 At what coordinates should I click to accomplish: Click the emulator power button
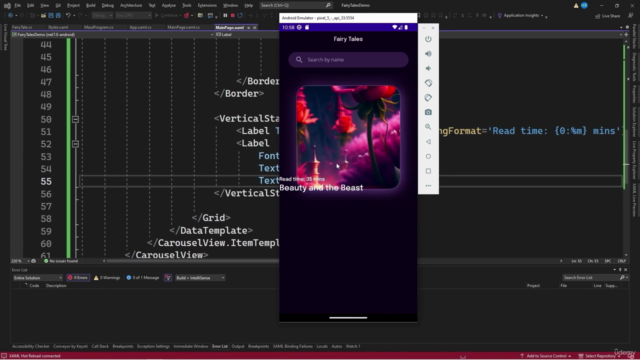click(428, 39)
